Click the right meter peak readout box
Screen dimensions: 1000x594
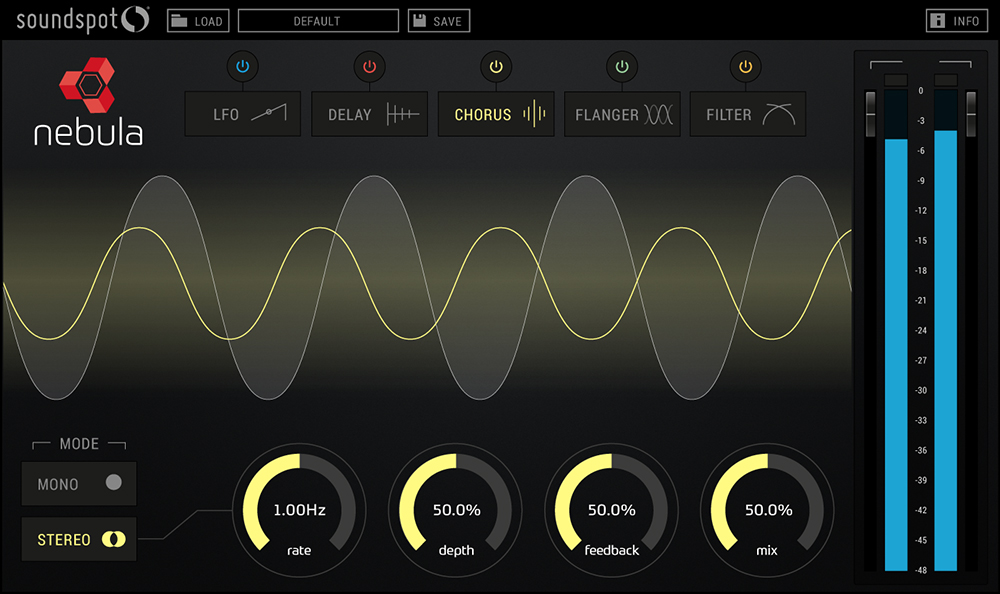tap(946, 80)
